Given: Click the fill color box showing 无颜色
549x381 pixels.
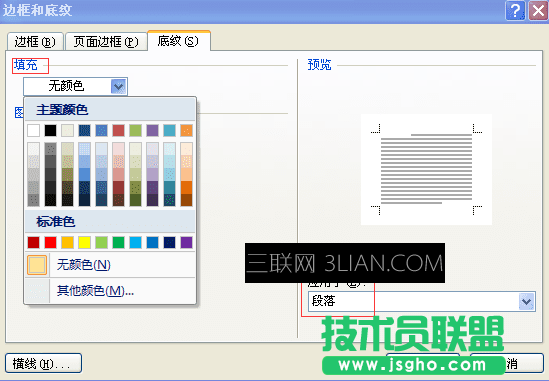Looking at the screenshot, I should [x=75, y=86].
